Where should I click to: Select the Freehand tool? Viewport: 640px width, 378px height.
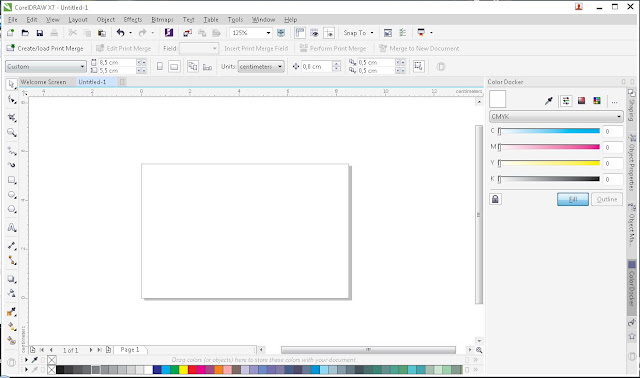(12, 151)
